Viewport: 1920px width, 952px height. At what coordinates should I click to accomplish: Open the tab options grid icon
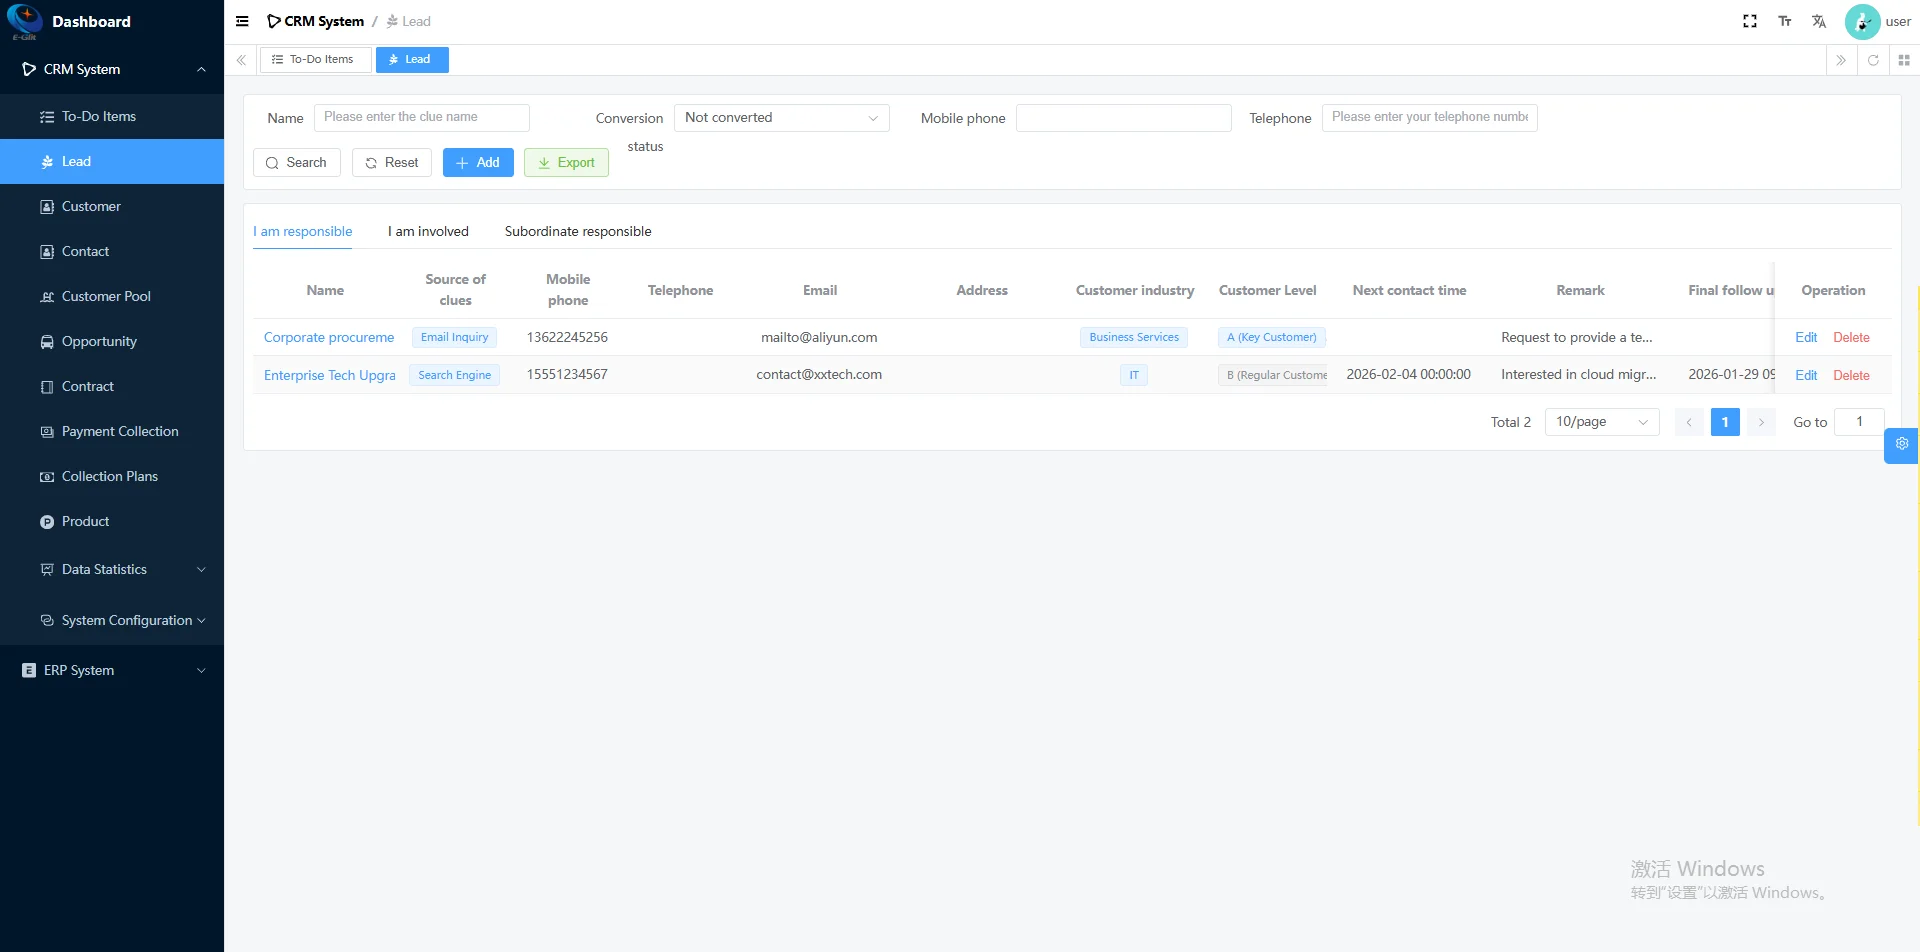(x=1904, y=60)
